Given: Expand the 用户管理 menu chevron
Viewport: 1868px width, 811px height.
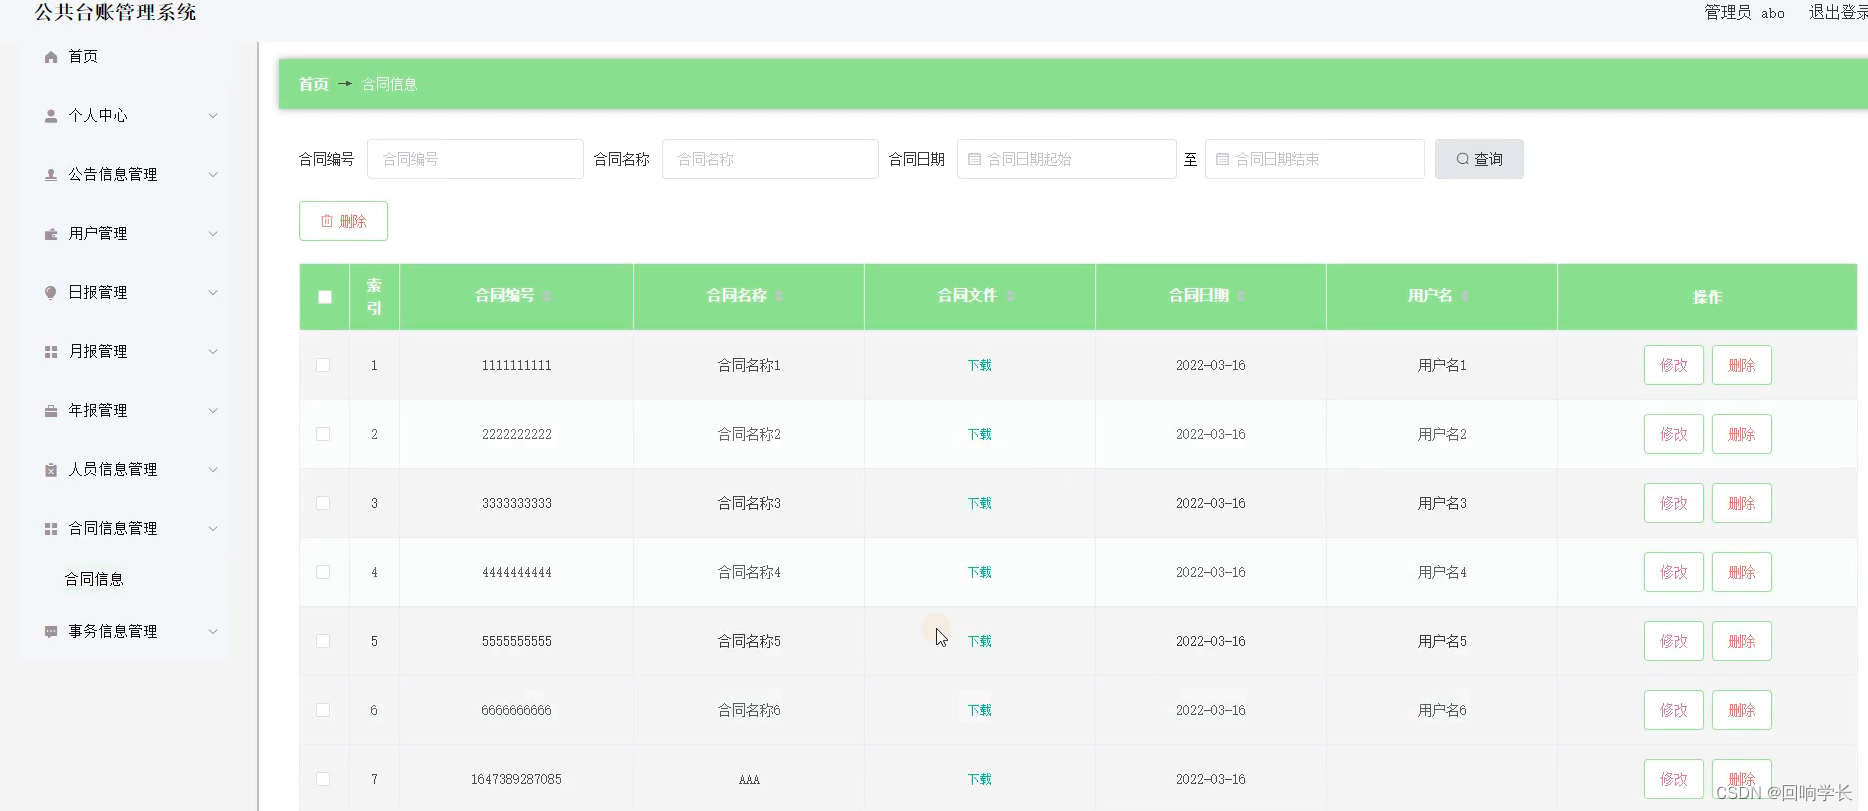Looking at the screenshot, I should coord(213,234).
